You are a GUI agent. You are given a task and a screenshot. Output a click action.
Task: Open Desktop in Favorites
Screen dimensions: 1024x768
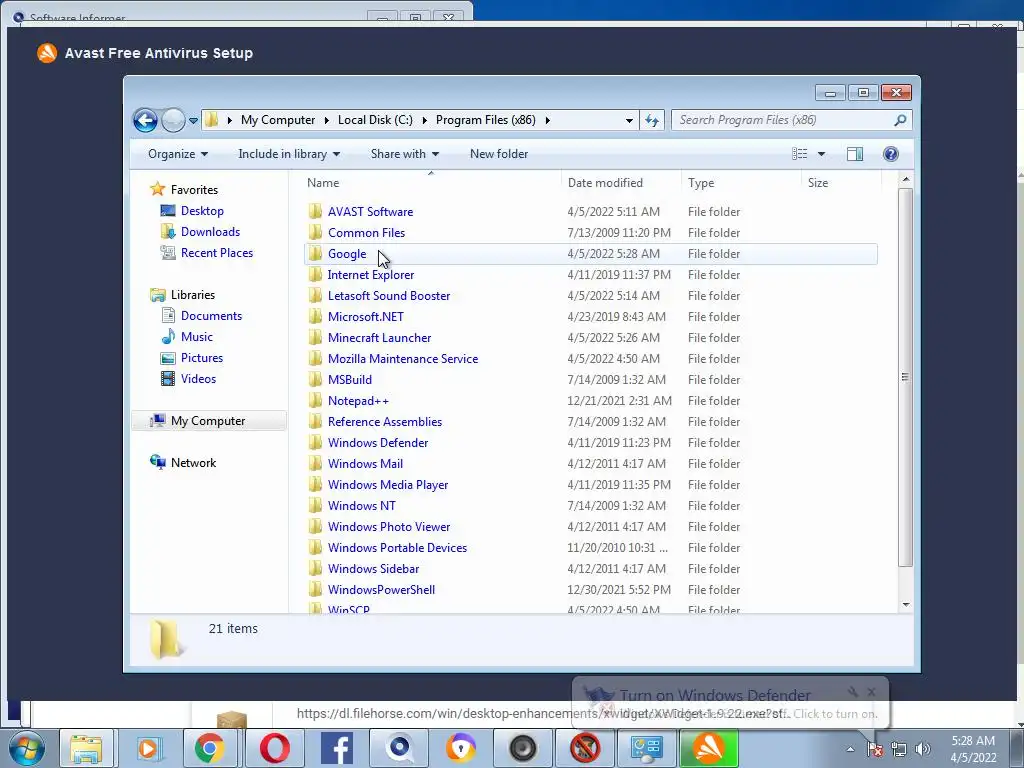coord(202,211)
